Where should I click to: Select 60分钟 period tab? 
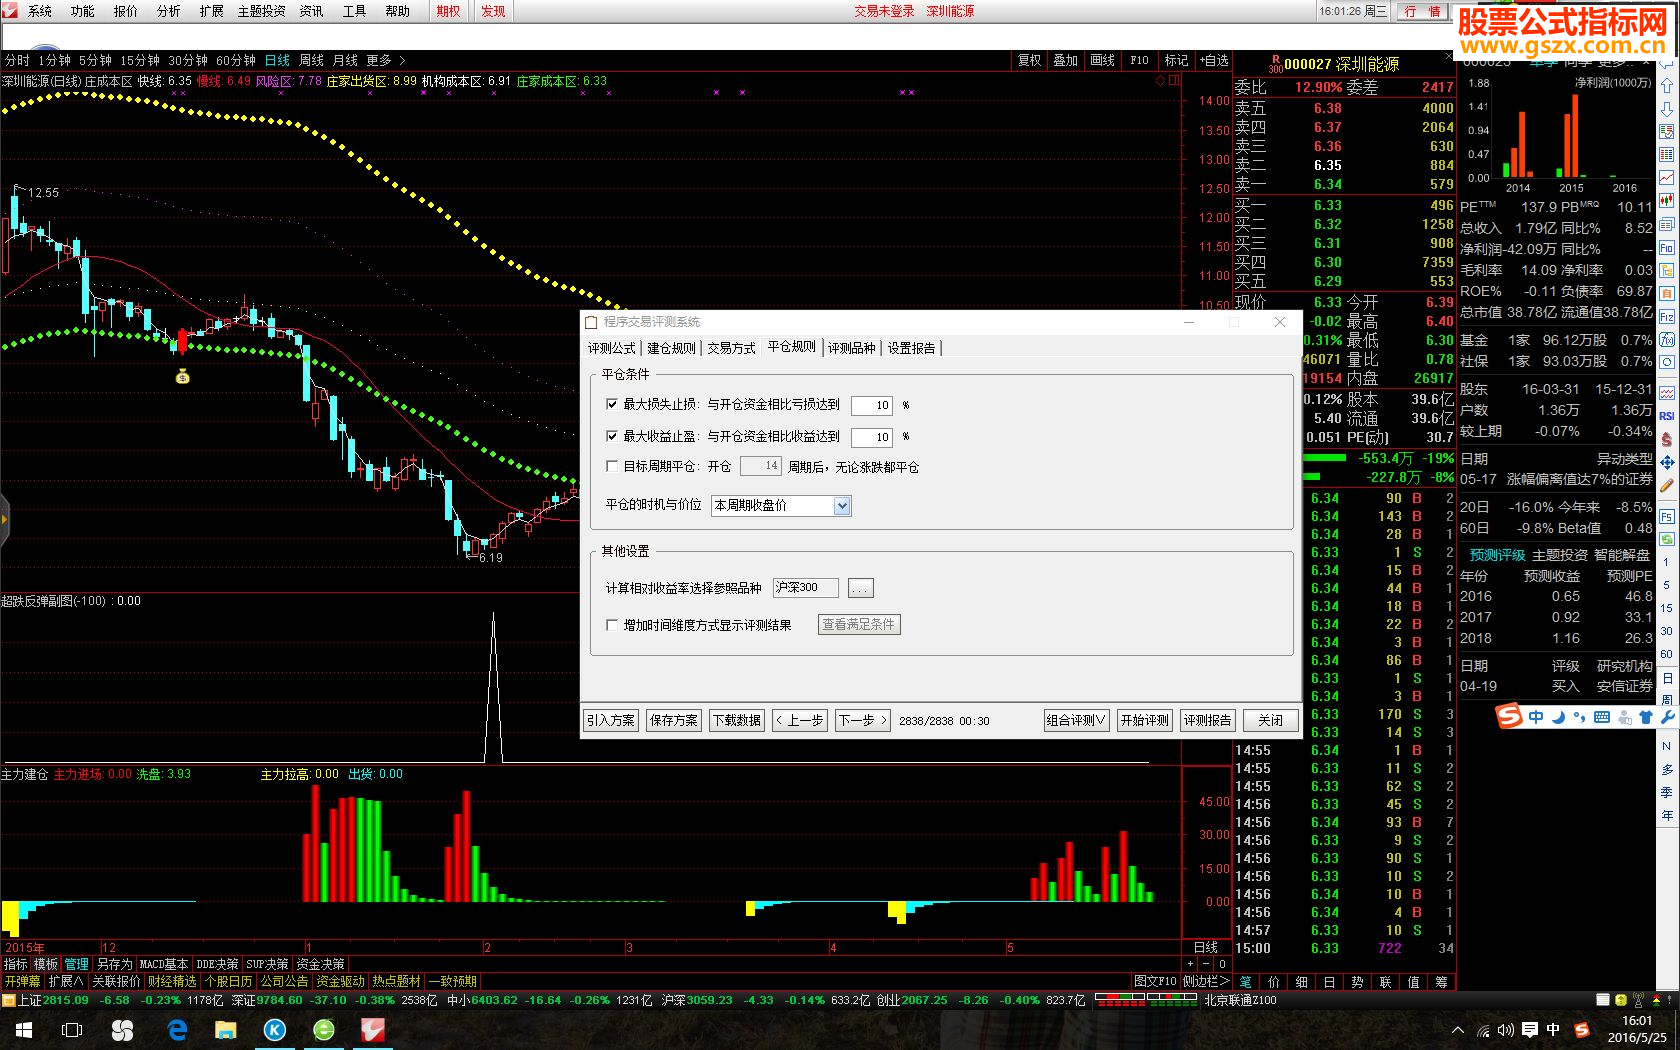click(x=236, y=61)
